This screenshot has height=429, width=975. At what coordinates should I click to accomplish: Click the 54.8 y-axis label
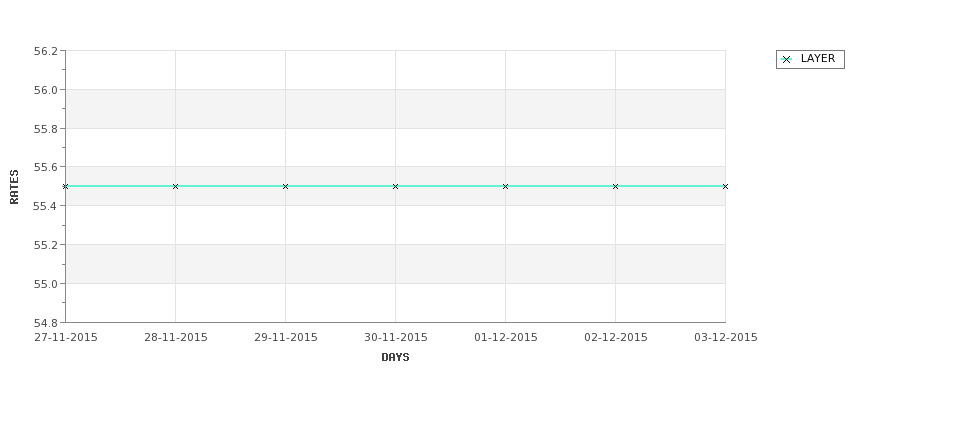coord(45,323)
